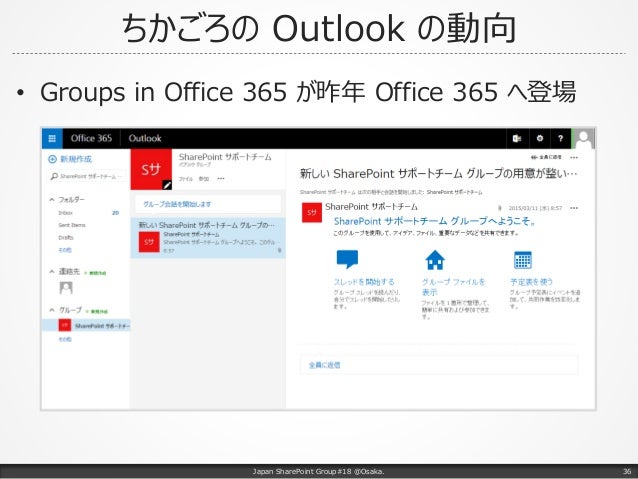Image resolution: width=638 pixels, height=479 pixels.
Task: Open the ファイル tab in group header
Action: (x=186, y=179)
